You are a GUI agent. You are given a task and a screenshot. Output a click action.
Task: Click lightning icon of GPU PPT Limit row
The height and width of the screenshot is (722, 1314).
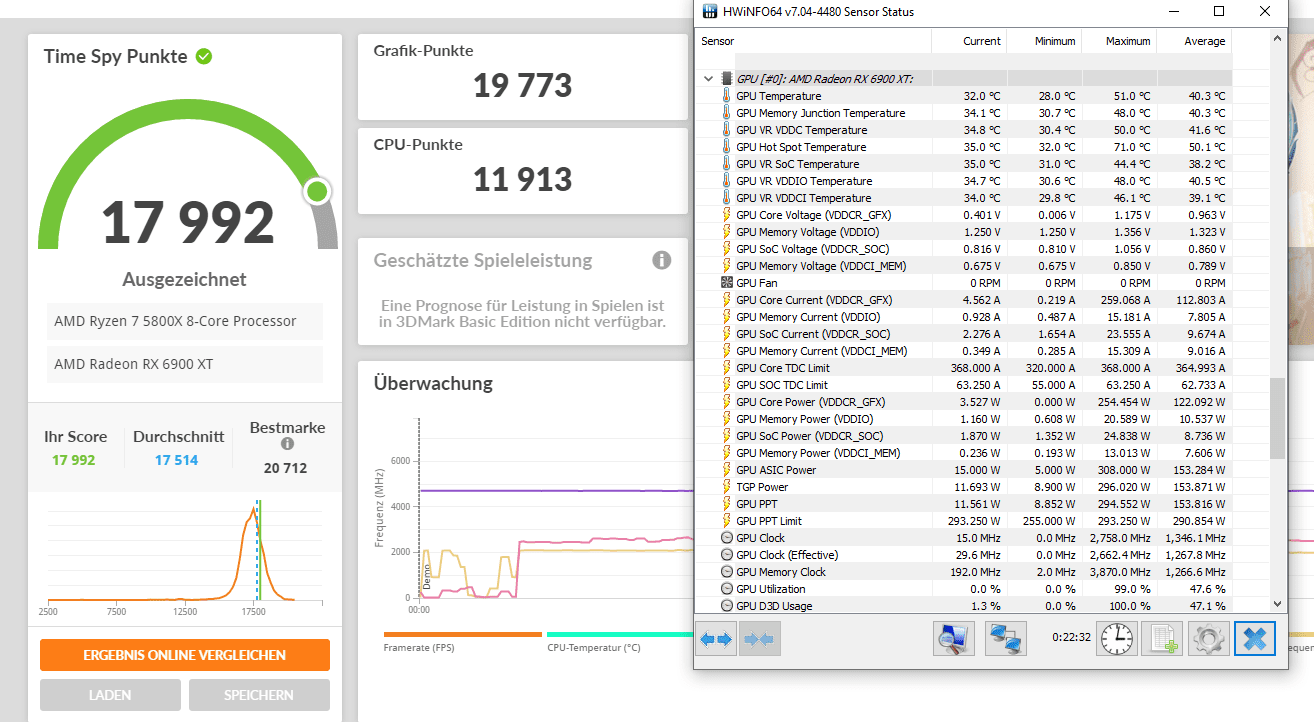(727, 521)
